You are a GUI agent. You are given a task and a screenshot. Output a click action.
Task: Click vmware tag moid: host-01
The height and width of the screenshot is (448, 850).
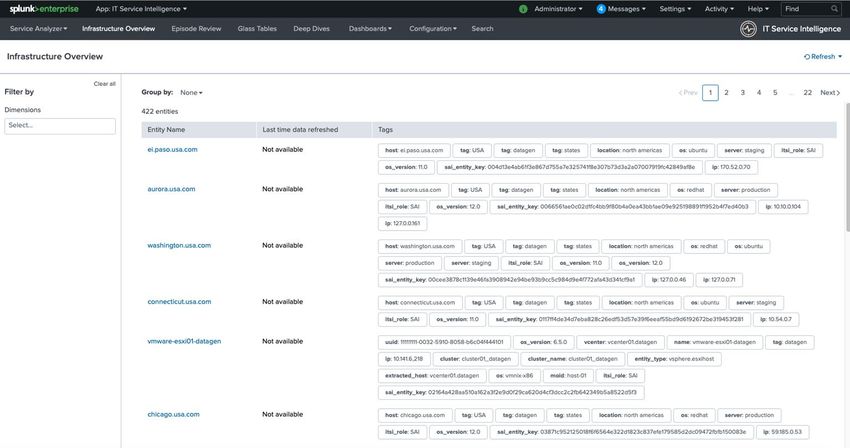point(568,376)
